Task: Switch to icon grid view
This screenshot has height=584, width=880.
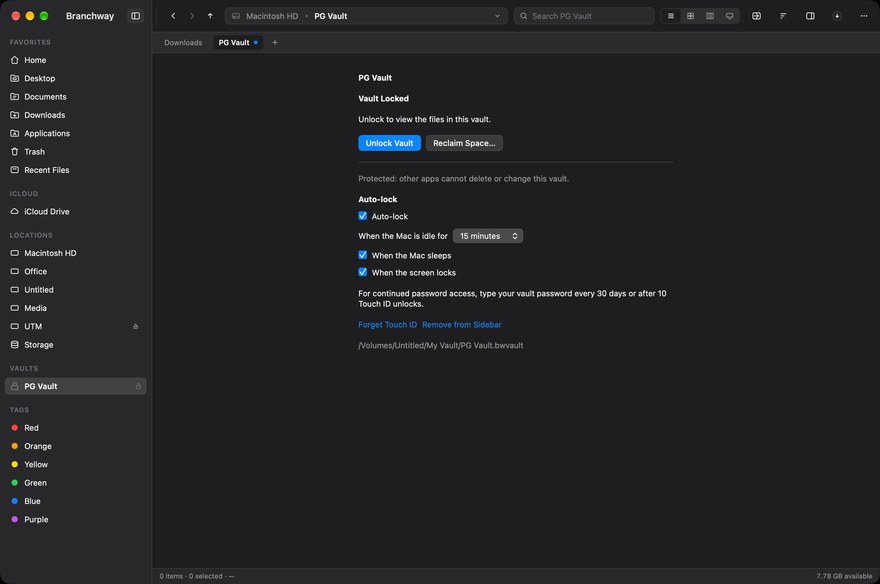Action: tap(690, 16)
